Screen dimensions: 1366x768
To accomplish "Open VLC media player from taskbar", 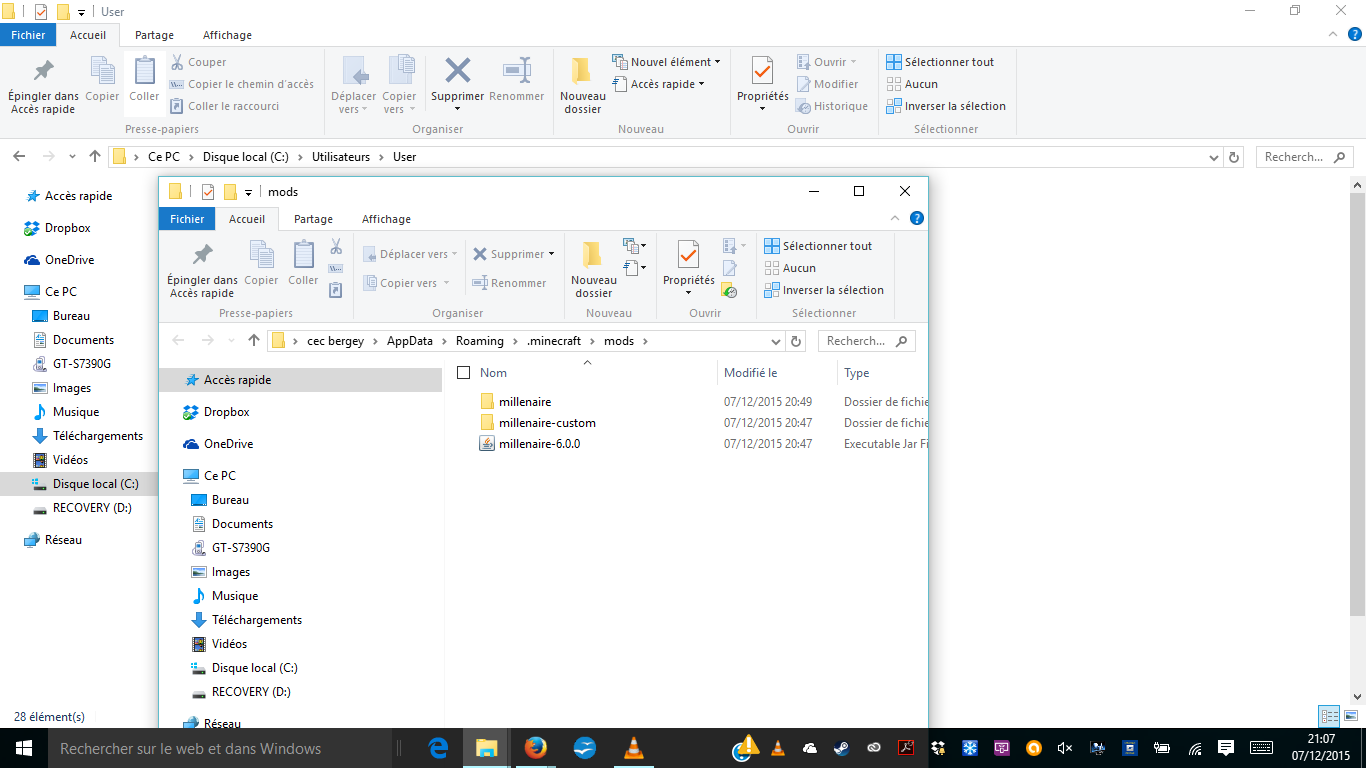I will click(x=633, y=748).
